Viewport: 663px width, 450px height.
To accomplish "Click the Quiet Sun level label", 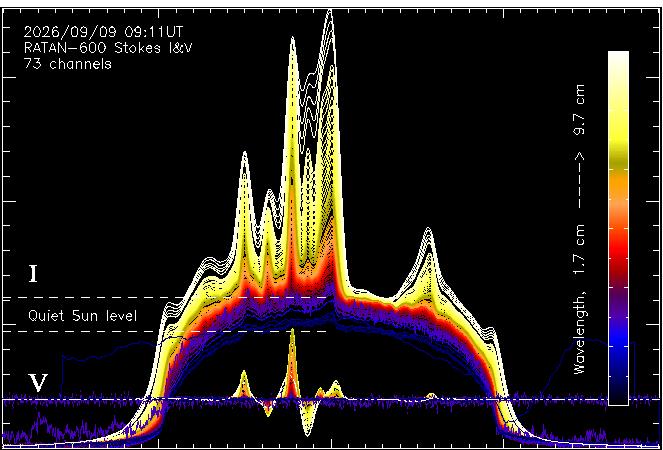I will tap(82, 316).
